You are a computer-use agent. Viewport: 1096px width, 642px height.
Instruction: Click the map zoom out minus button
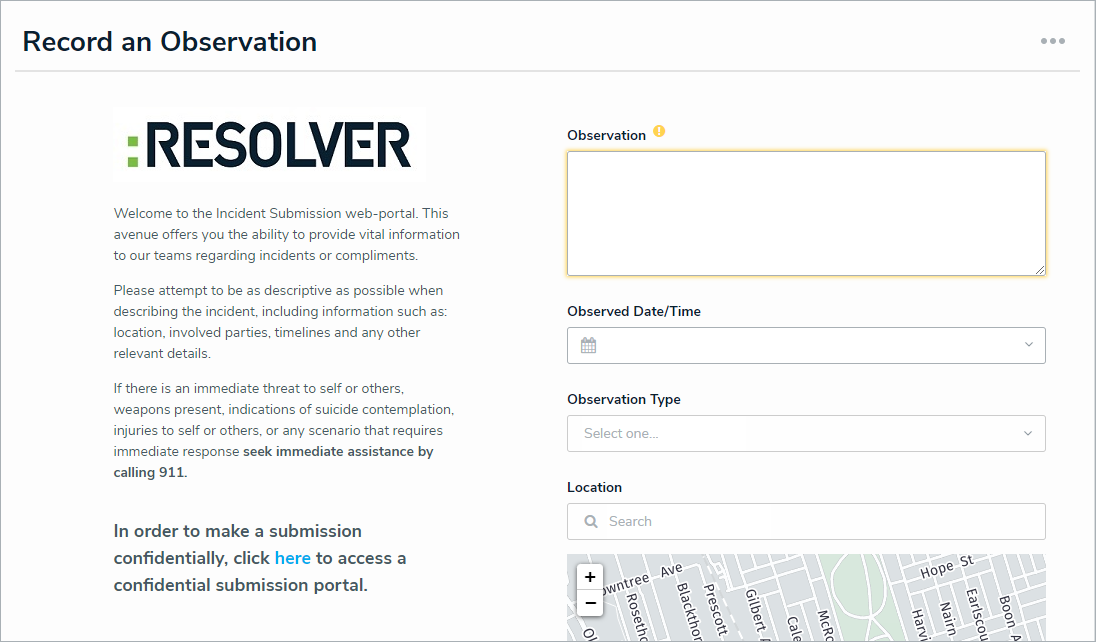(x=590, y=603)
